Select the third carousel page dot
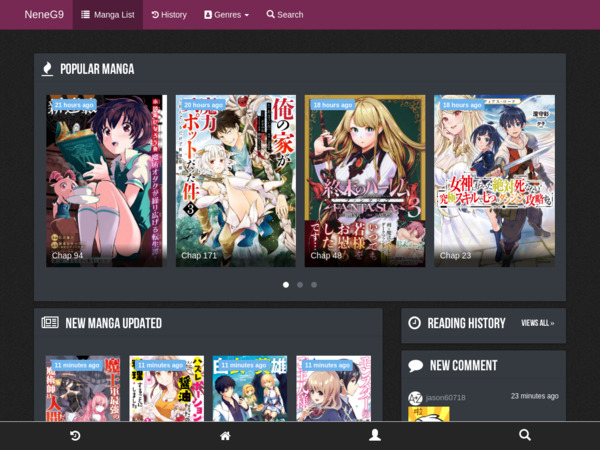 point(314,285)
